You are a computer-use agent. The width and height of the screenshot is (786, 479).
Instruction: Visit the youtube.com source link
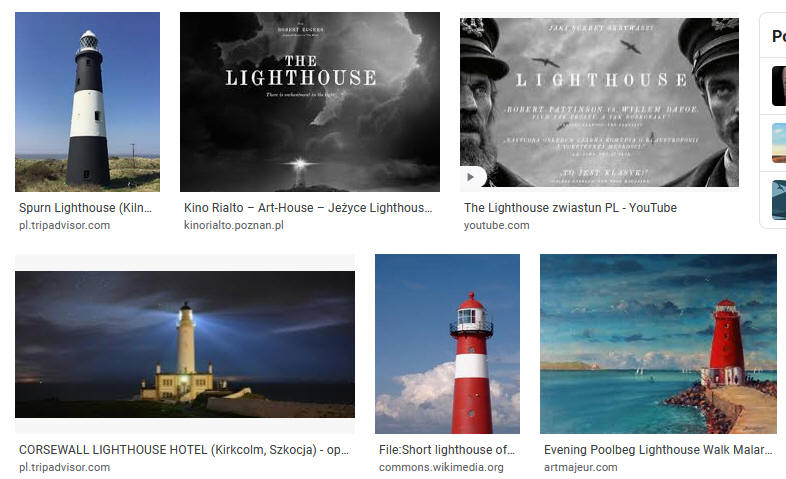(496, 225)
